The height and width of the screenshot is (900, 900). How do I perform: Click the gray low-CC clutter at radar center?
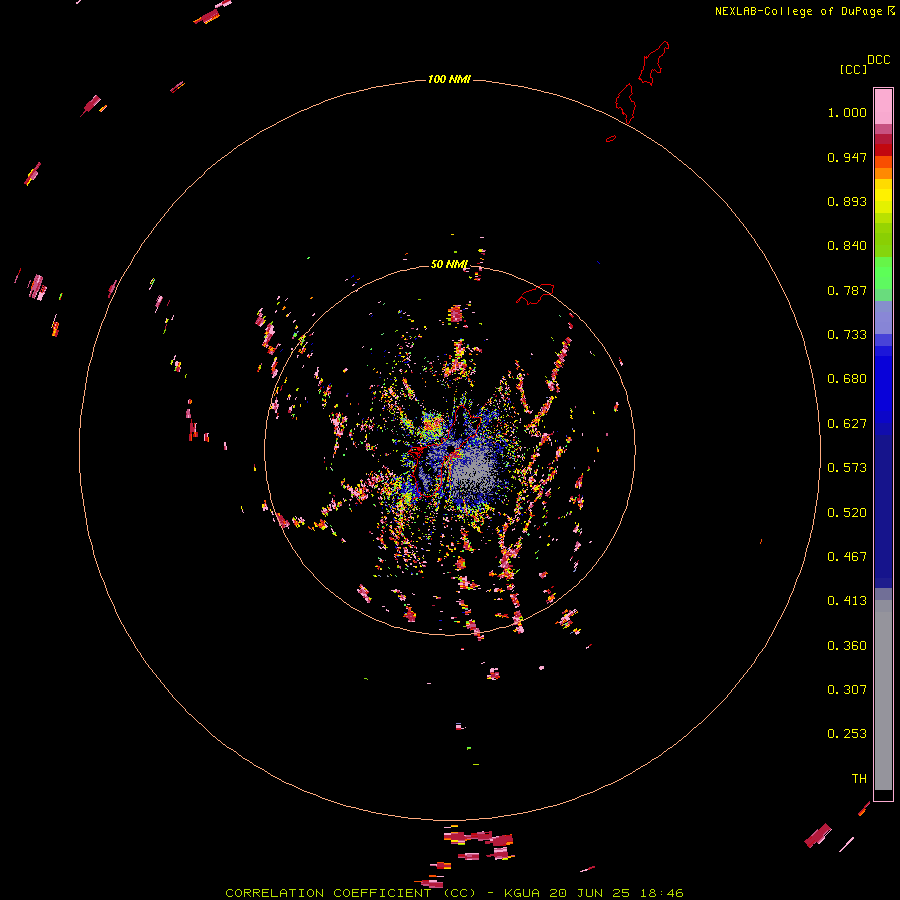coord(475,472)
